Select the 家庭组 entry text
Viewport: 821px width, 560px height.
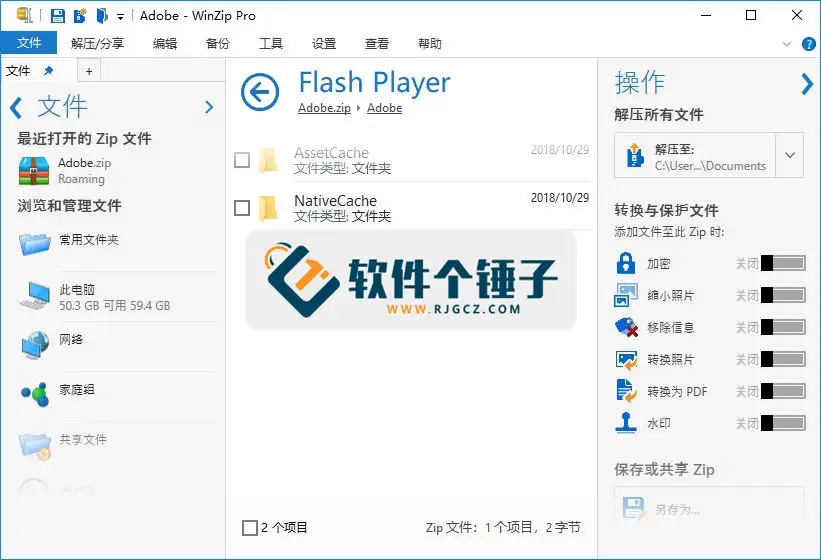[x=76, y=389]
